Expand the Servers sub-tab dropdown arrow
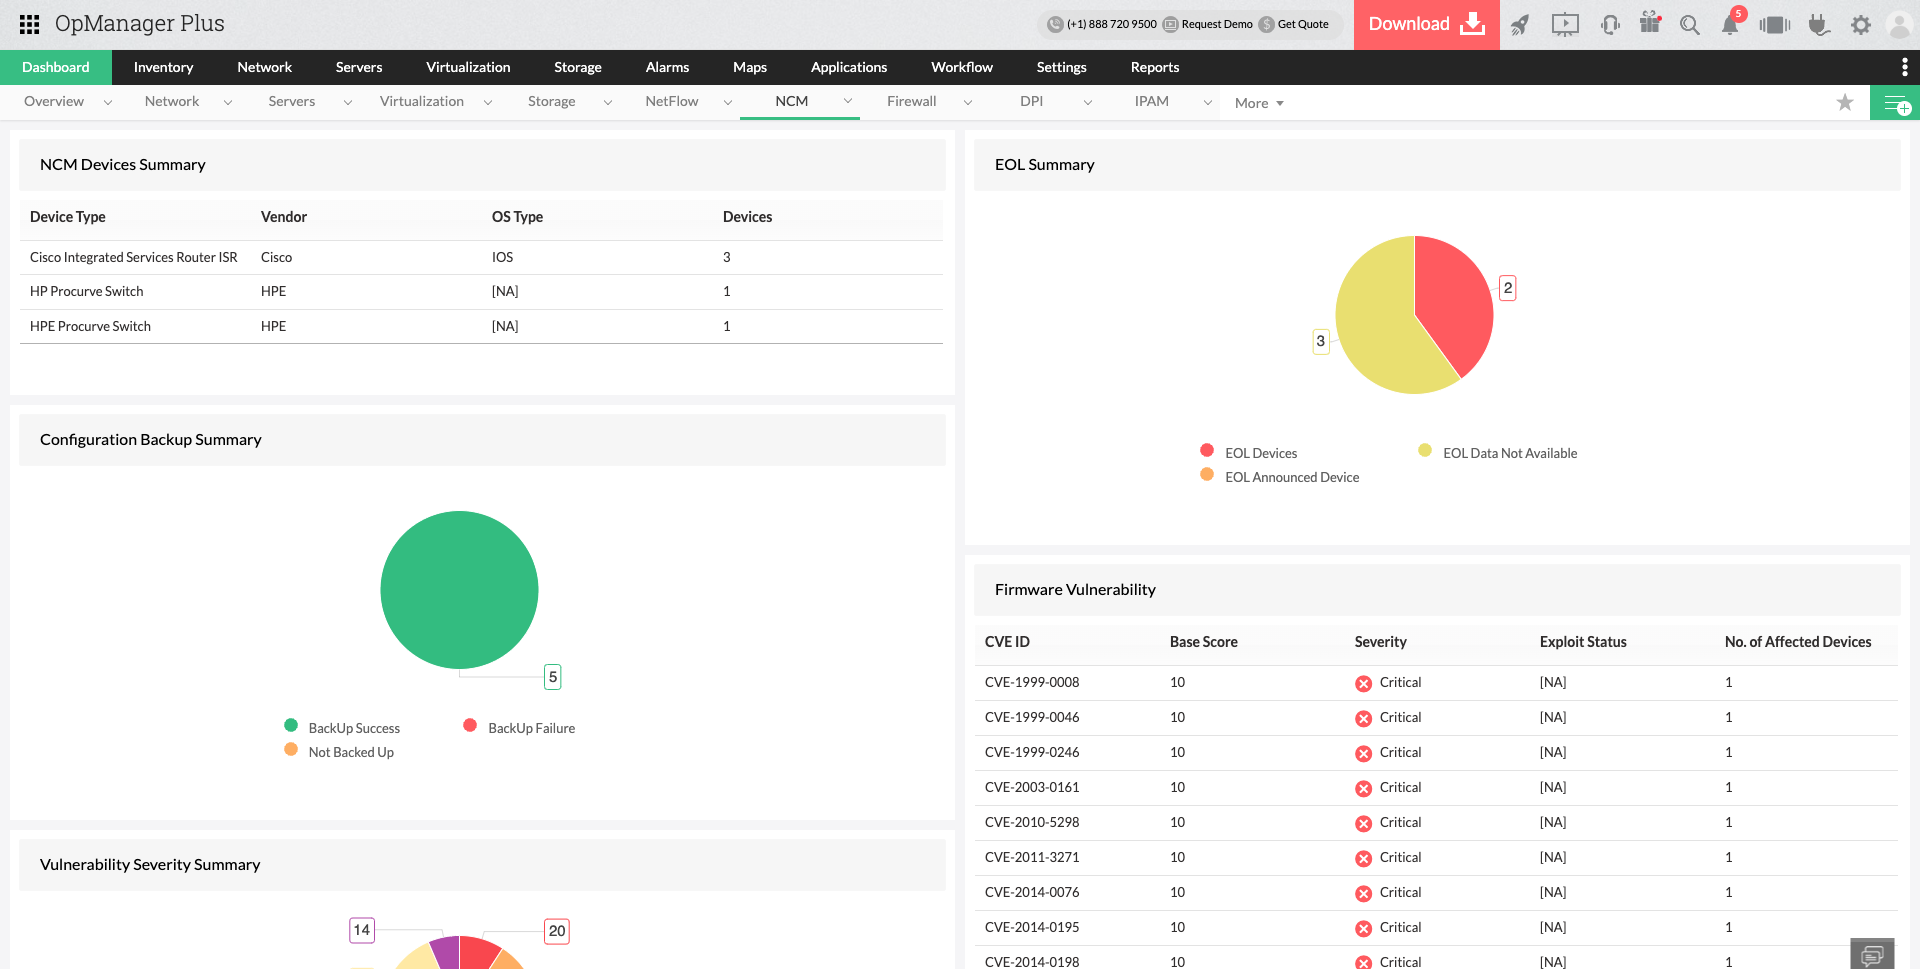 point(348,102)
